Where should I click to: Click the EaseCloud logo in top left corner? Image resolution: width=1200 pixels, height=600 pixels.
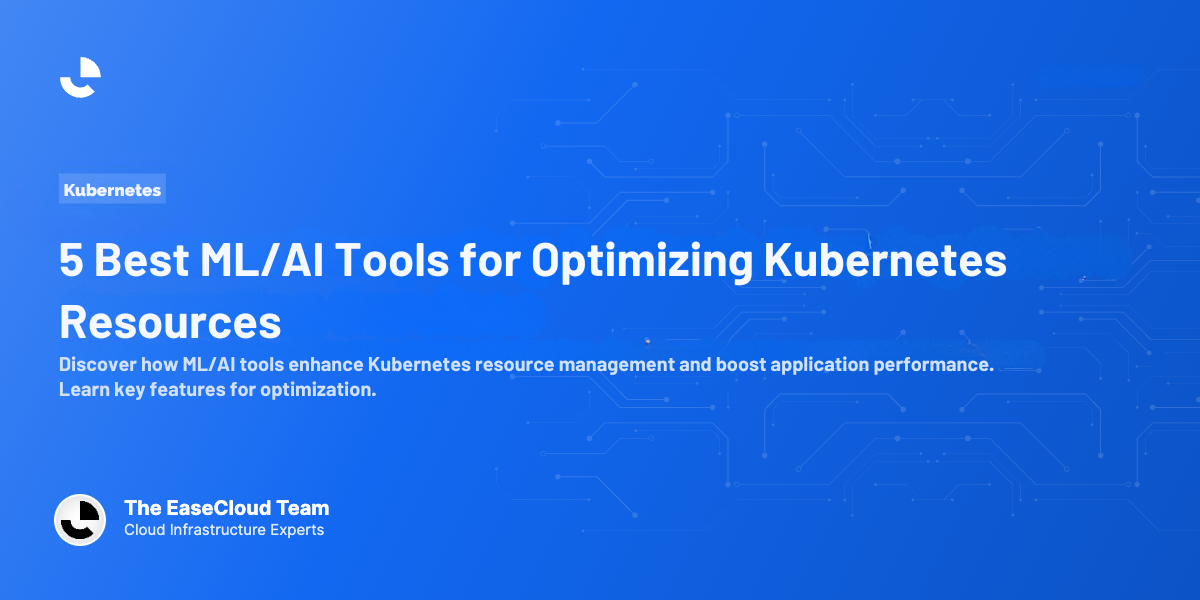click(x=80, y=76)
